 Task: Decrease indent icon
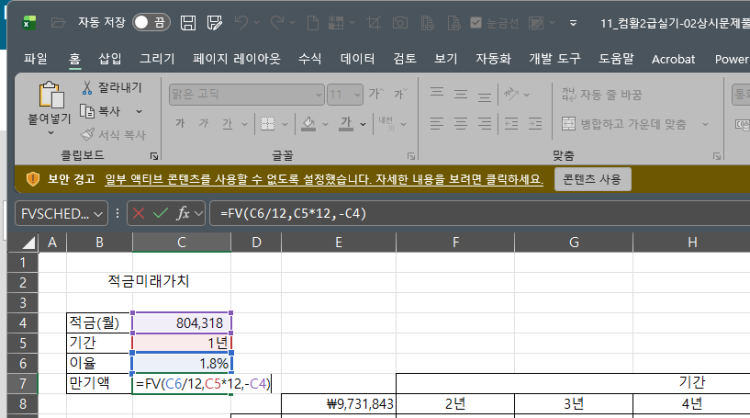pyautogui.click(x=511, y=124)
